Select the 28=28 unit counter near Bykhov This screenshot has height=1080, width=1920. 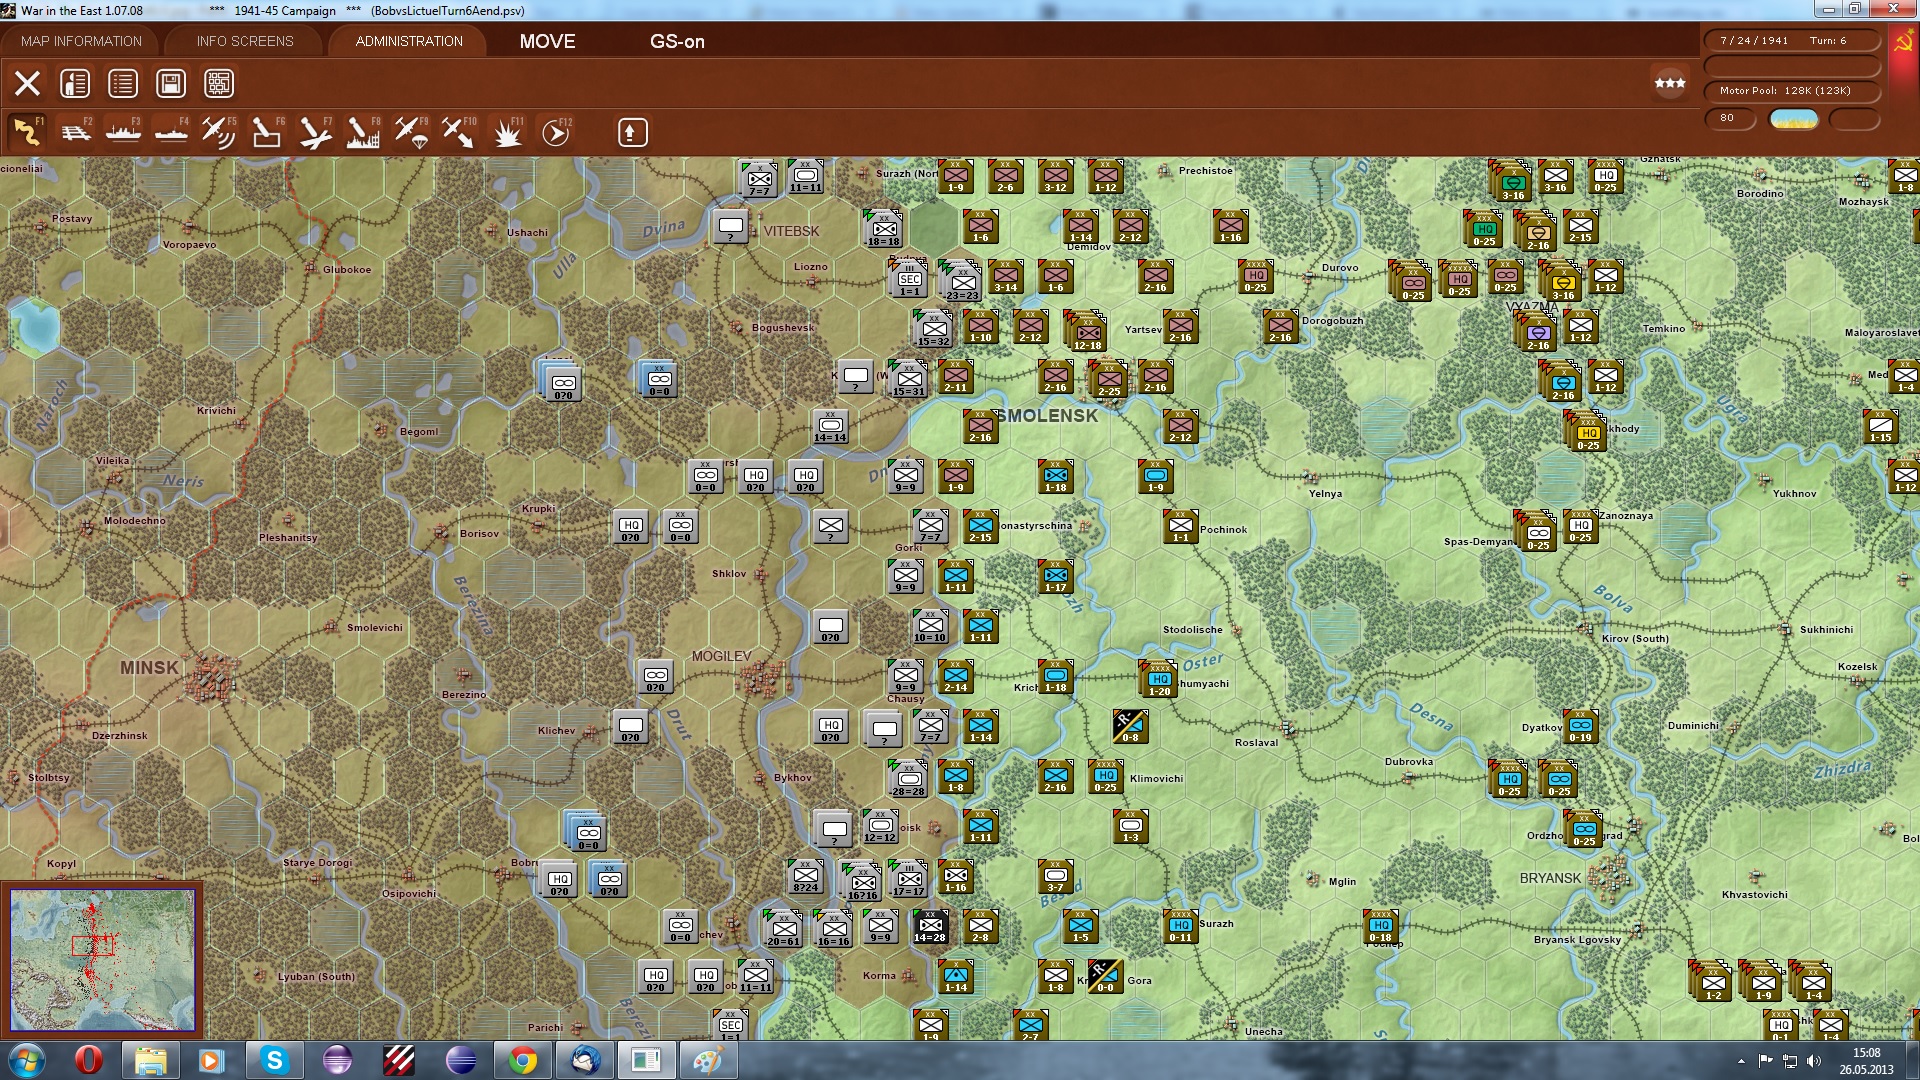coord(909,779)
